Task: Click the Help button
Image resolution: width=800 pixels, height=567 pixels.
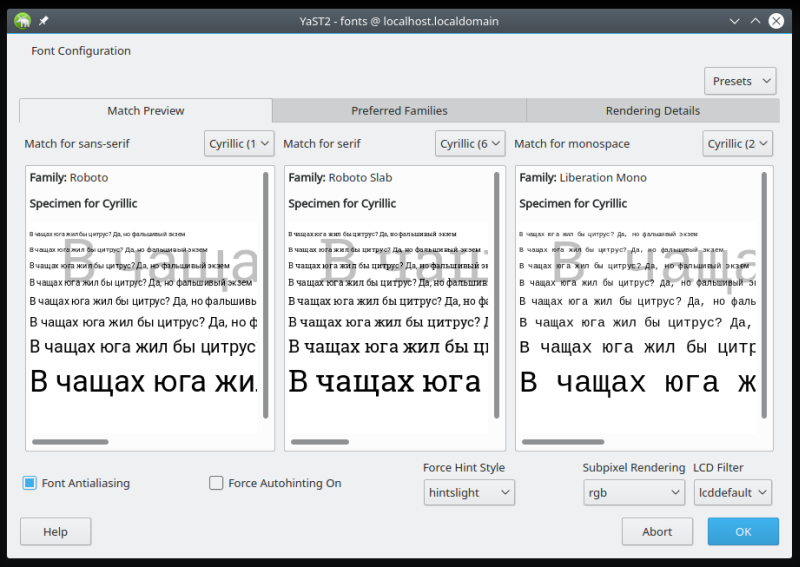Action: coord(56,532)
